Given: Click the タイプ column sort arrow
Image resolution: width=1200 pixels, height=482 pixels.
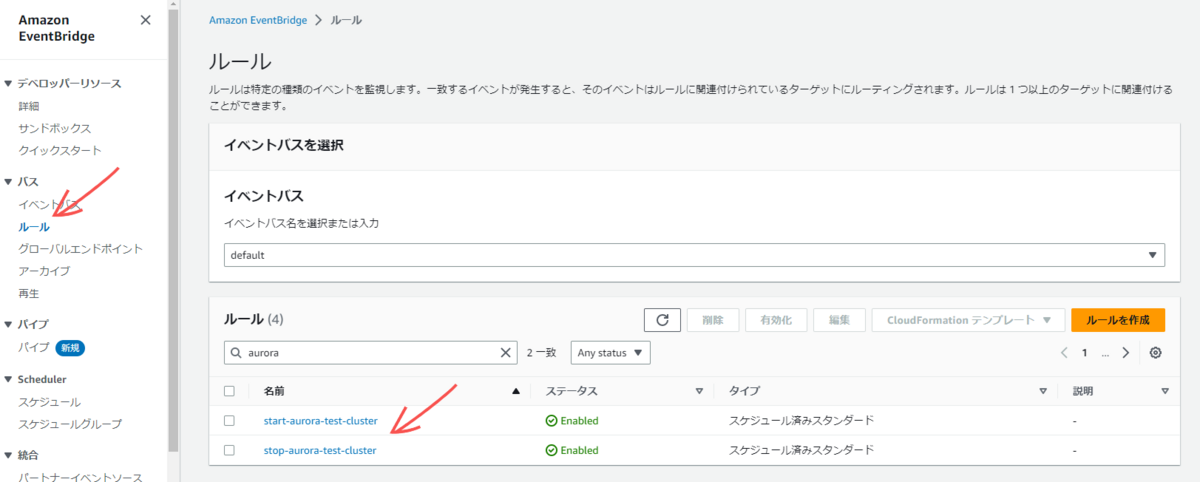Looking at the screenshot, I should coord(1043,391).
